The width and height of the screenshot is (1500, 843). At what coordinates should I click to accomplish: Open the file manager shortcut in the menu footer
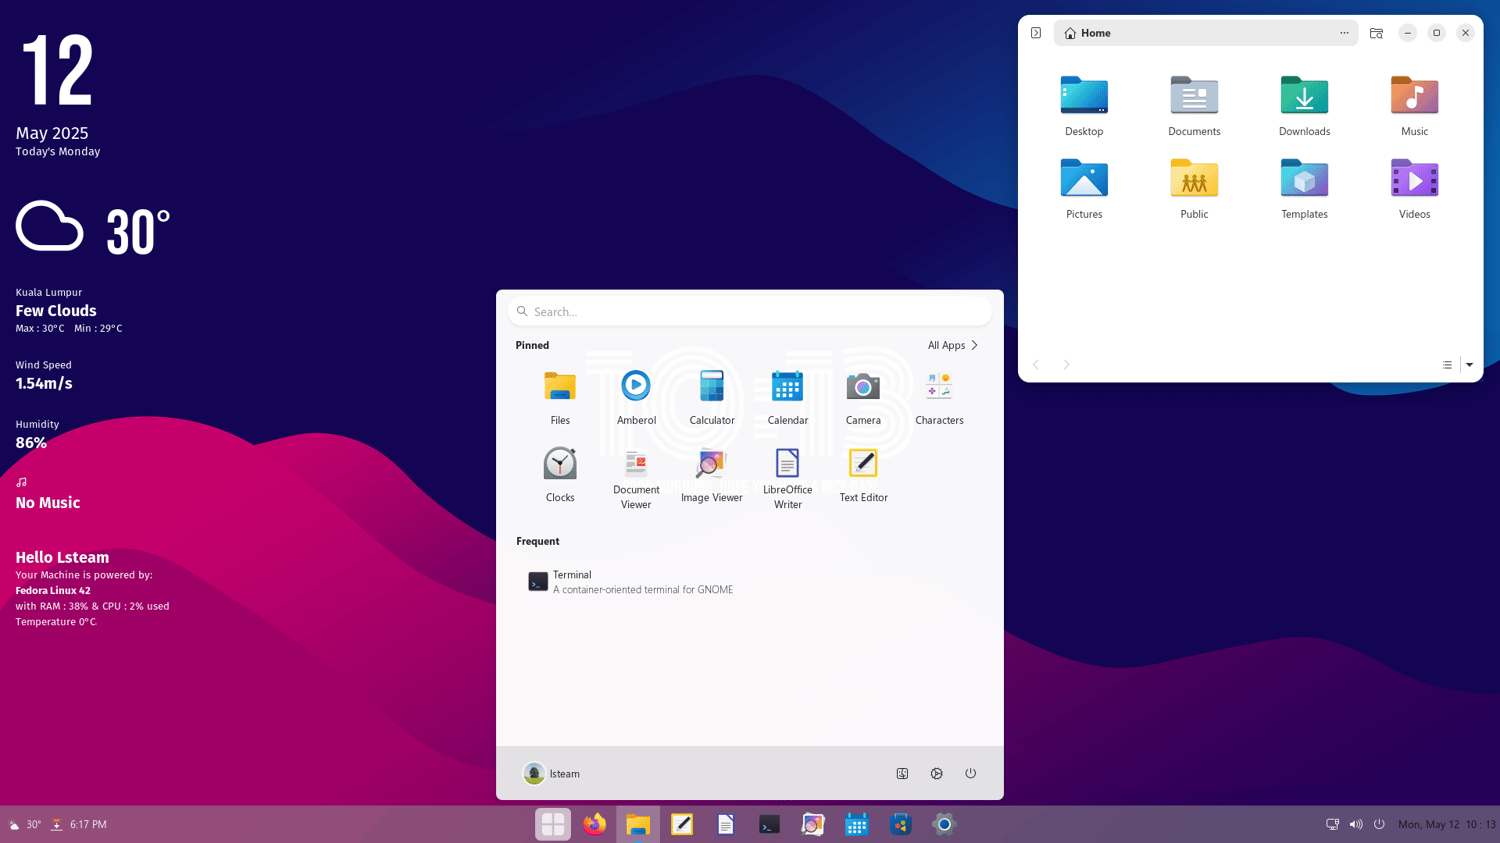point(902,773)
